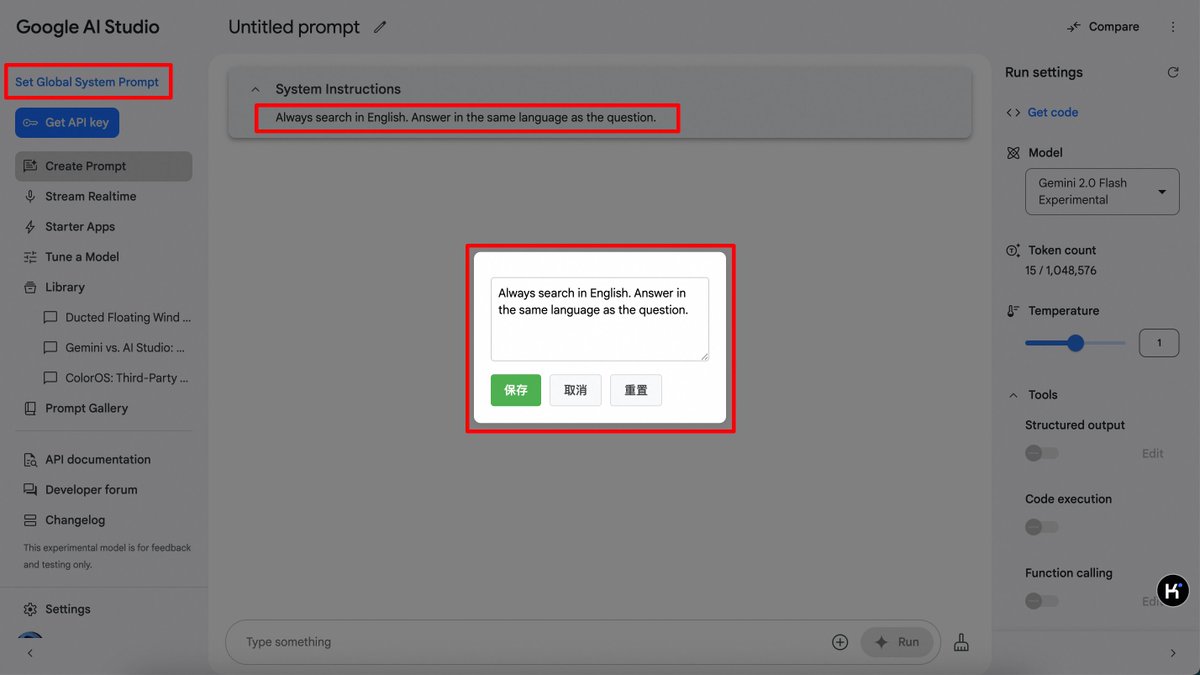
Task: Open the three-dot more options menu
Action: click(x=1173, y=27)
